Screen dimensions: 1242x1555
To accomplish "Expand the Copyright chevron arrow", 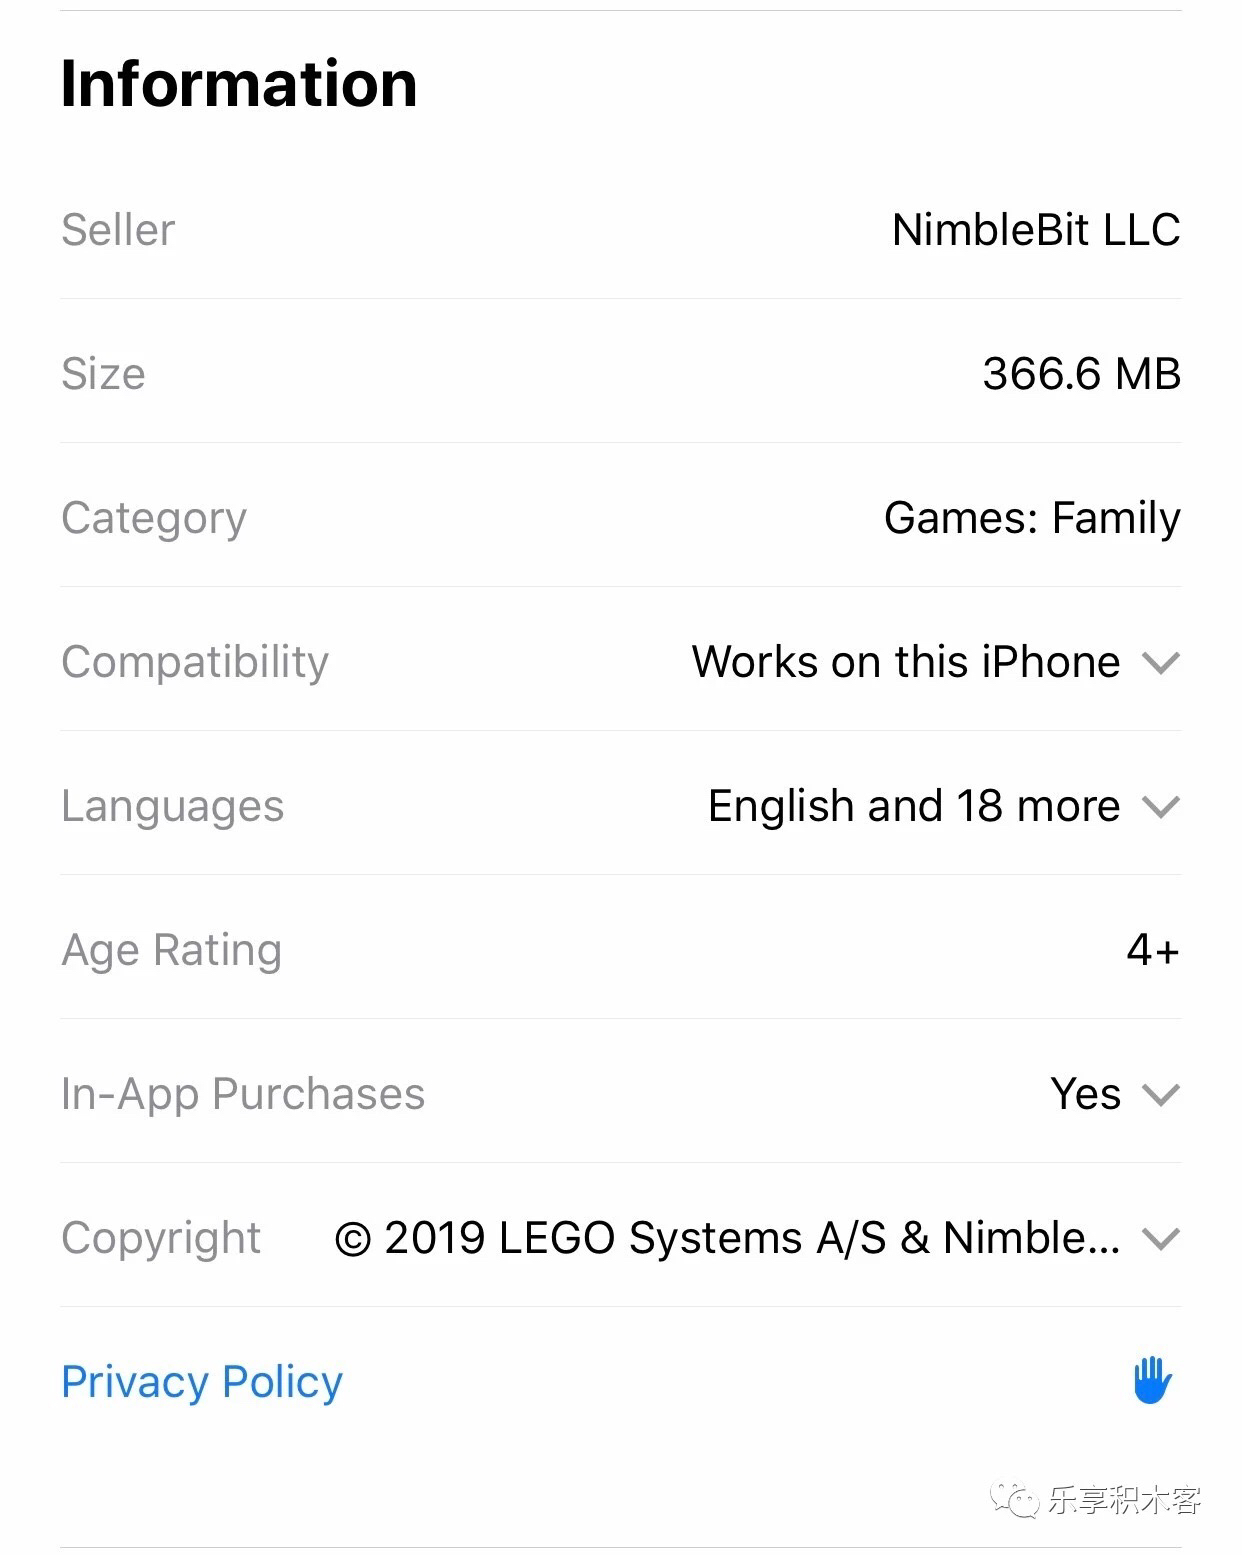I will coord(1161,1238).
